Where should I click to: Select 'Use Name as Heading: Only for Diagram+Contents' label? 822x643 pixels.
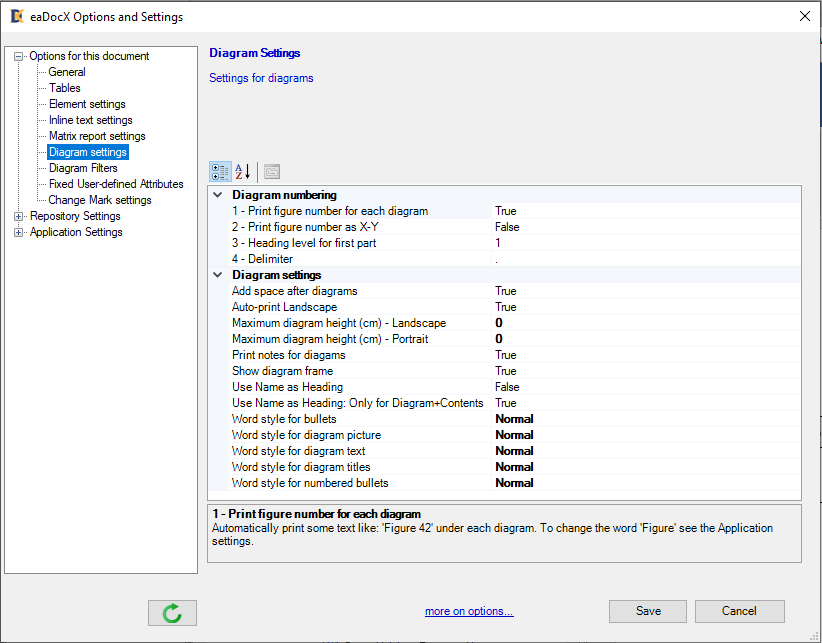358,403
